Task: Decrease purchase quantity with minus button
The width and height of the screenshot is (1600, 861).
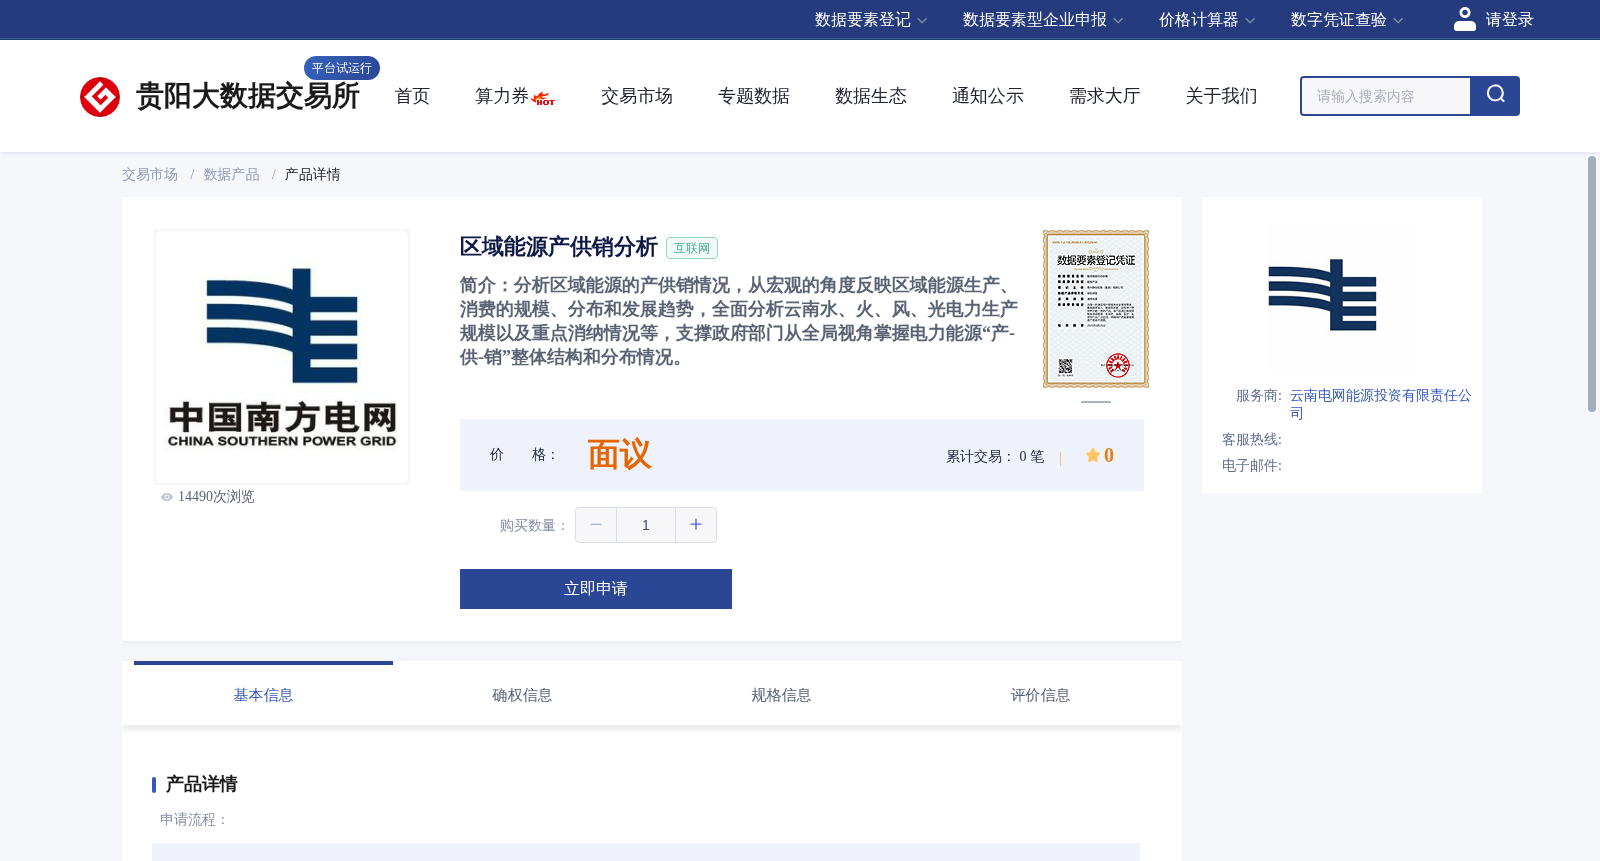Action: 596,525
